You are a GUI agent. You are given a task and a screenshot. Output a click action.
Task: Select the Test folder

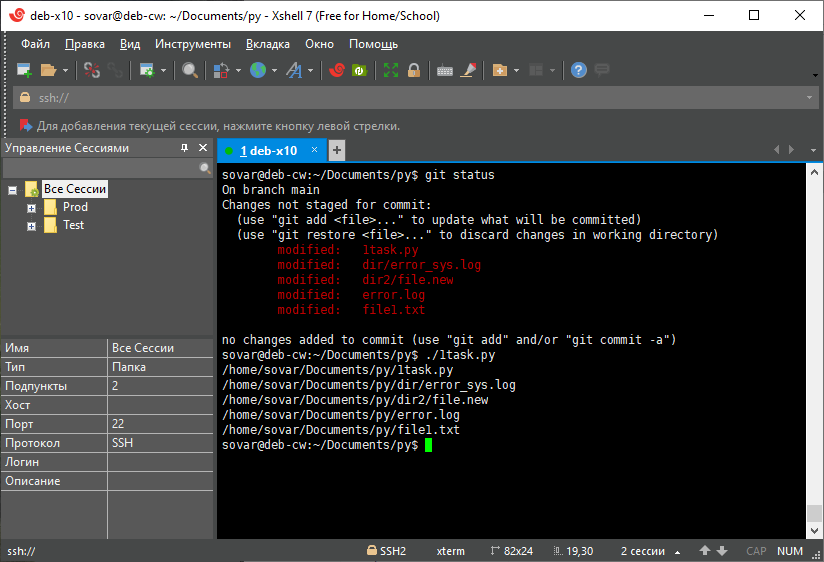coord(74,225)
